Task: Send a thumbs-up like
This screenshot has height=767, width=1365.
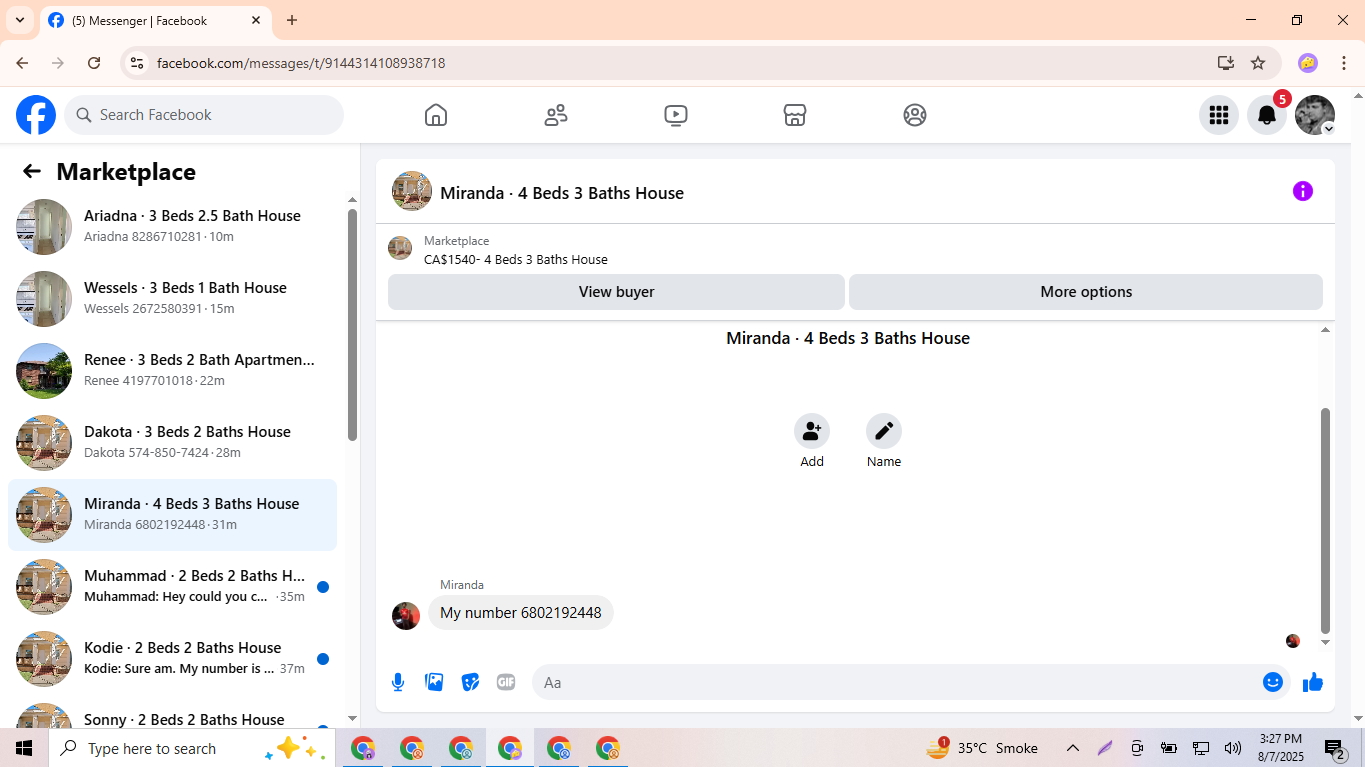Action: coord(1313,682)
